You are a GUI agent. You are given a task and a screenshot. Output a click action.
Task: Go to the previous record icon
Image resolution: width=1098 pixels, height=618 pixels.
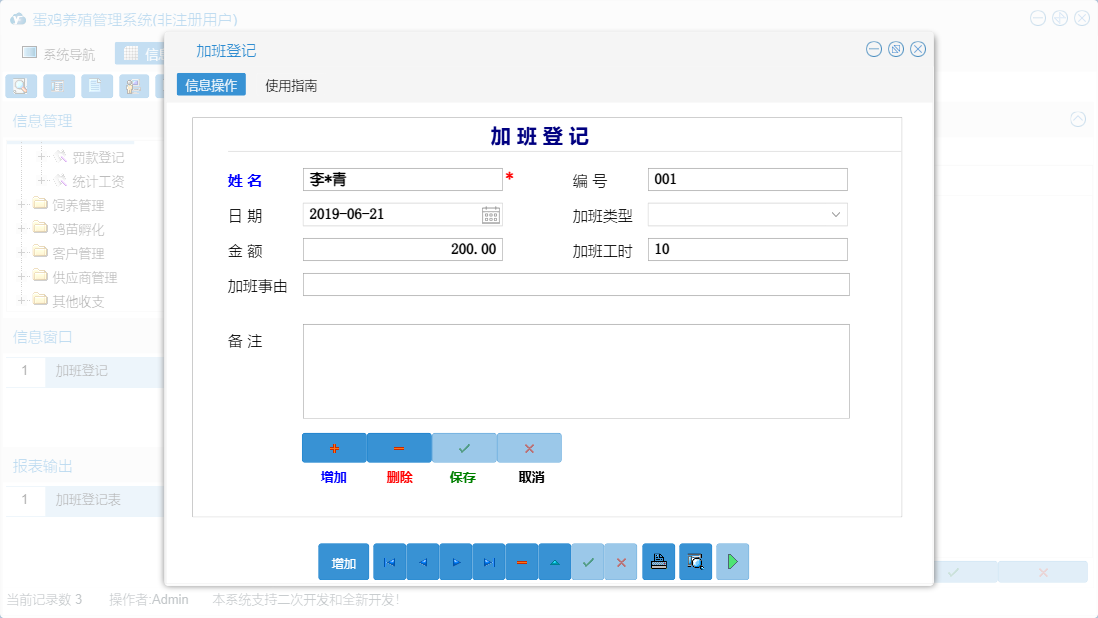(422, 561)
